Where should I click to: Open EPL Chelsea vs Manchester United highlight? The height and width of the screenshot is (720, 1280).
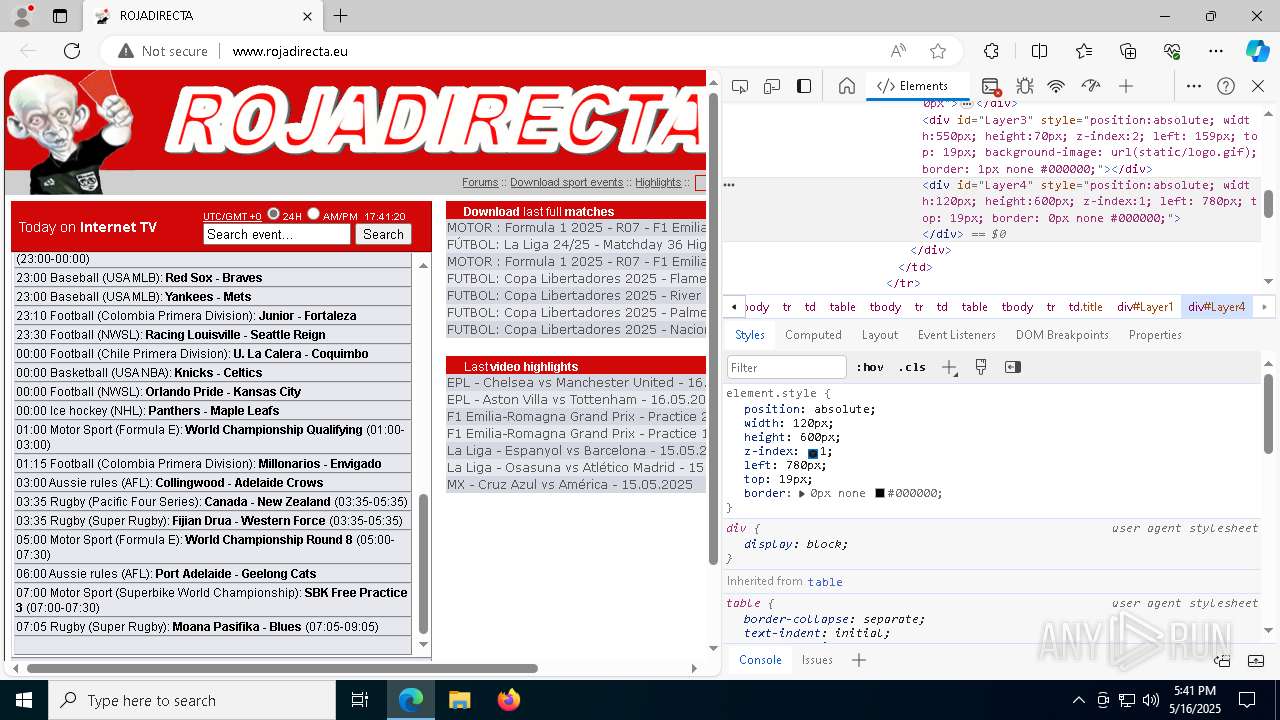point(576,382)
